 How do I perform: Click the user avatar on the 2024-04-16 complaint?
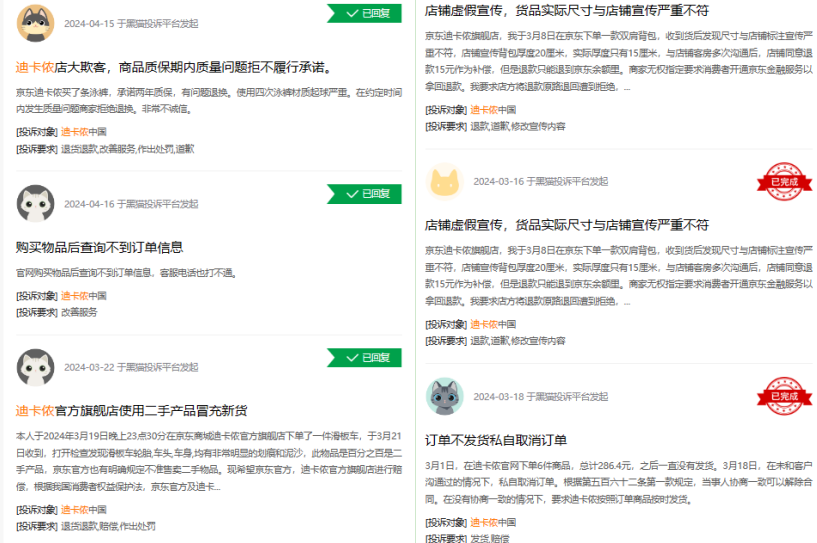[35, 204]
